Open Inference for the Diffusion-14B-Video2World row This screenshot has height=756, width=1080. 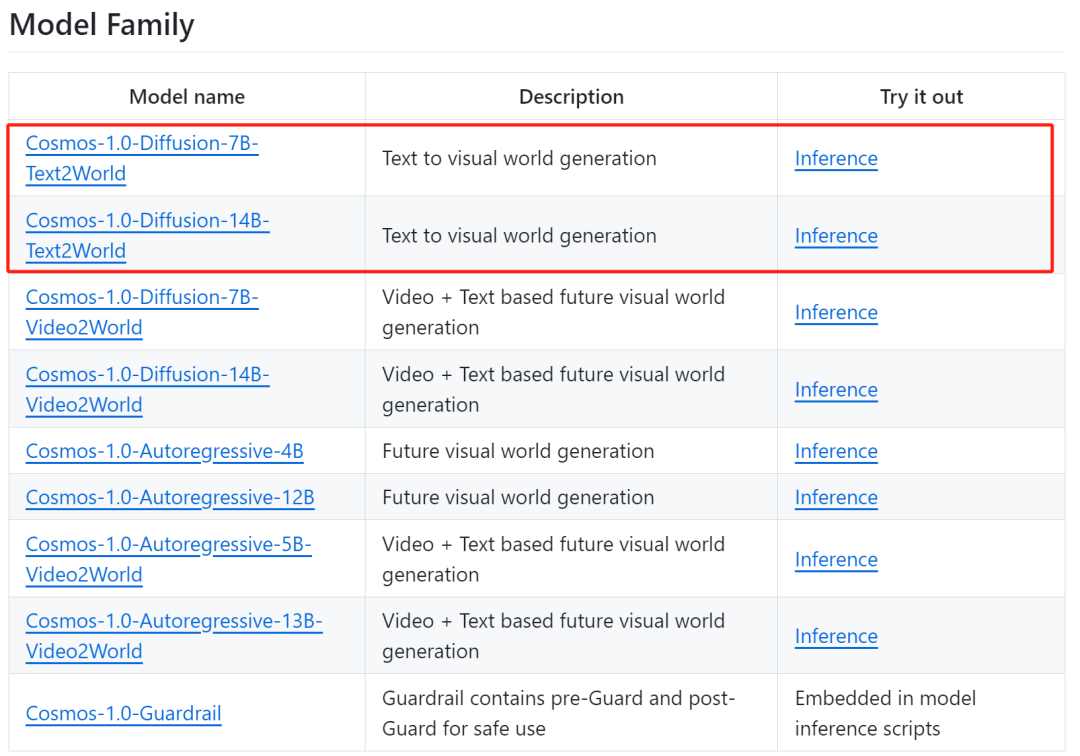point(836,390)
